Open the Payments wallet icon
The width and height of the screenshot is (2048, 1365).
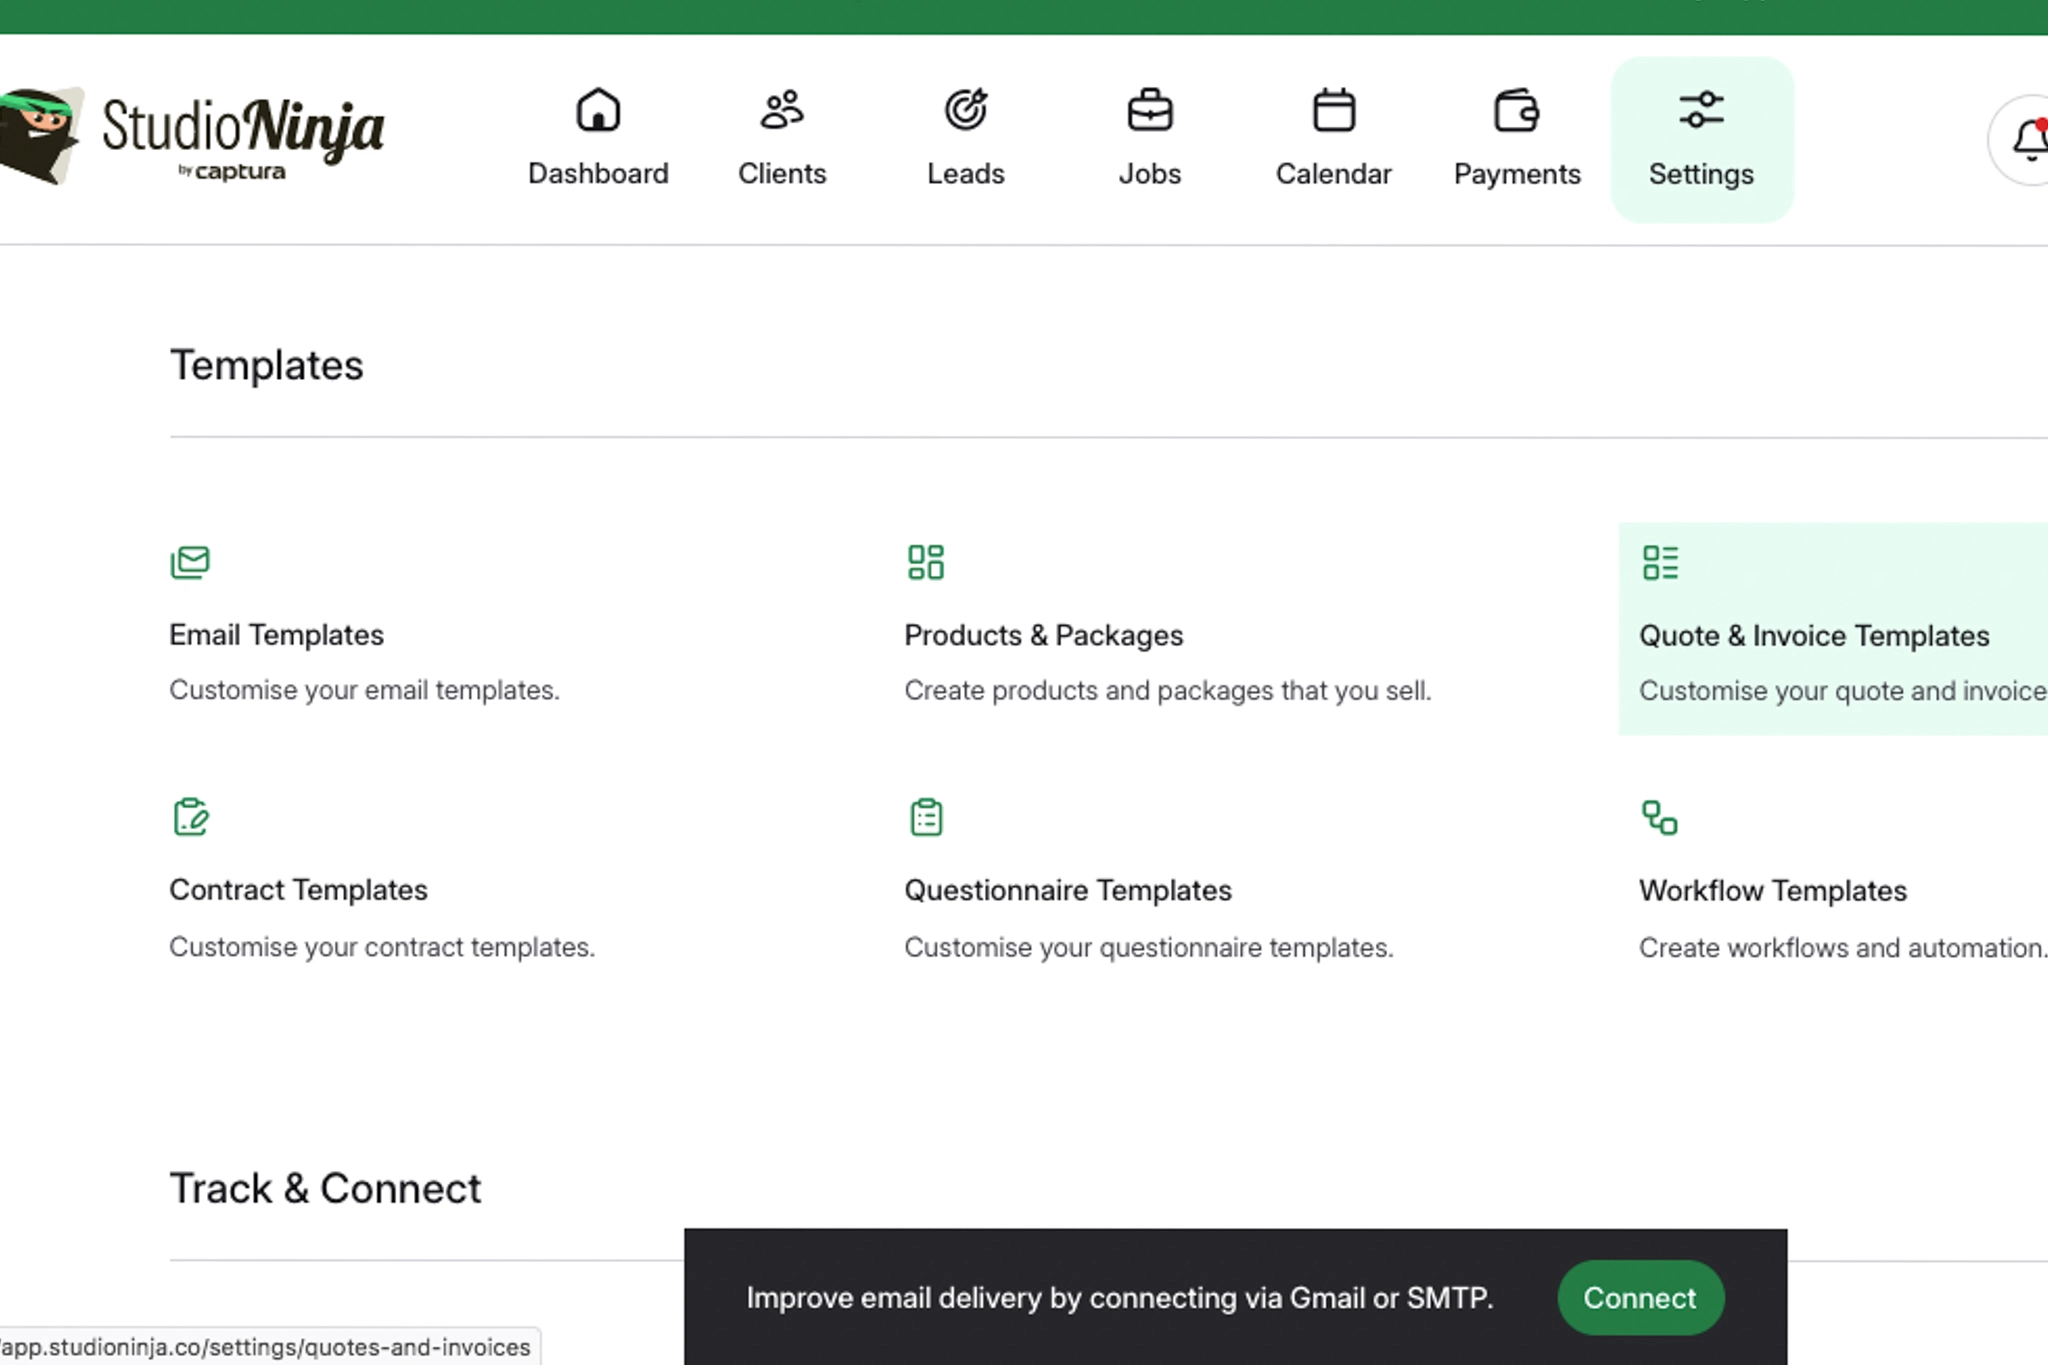point(1517,110)
